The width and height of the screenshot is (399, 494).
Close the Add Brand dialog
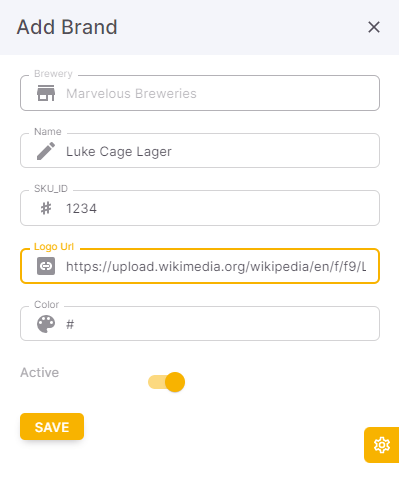click(374, 27)
